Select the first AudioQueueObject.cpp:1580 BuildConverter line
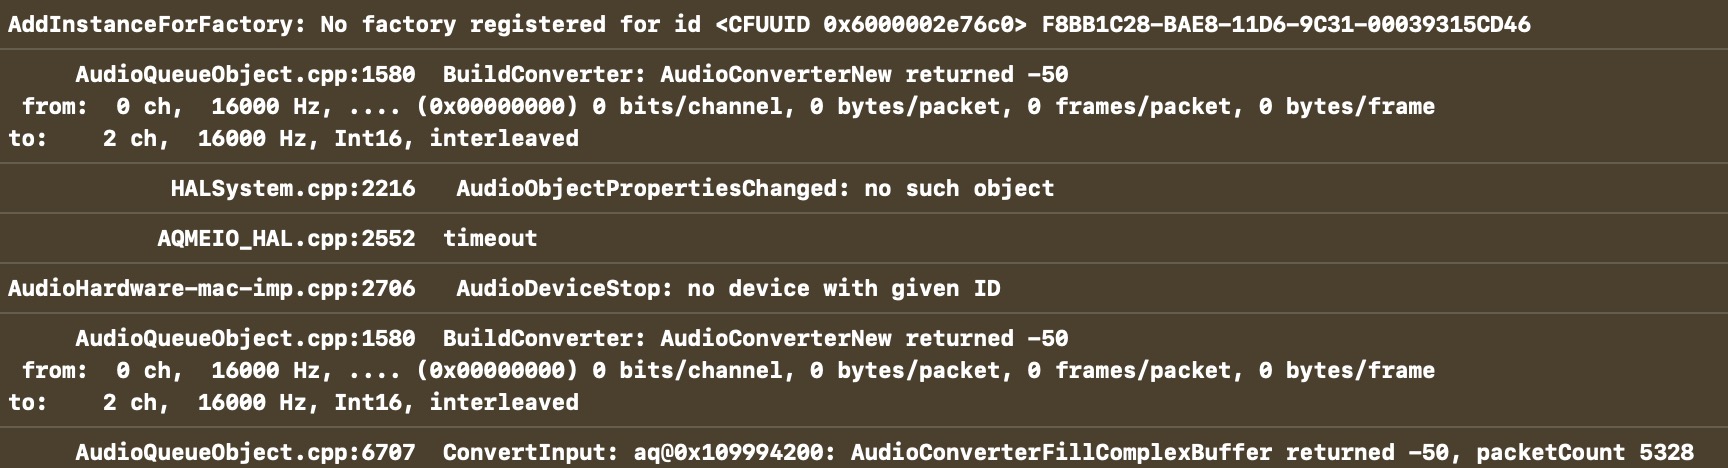 (571, 74)
